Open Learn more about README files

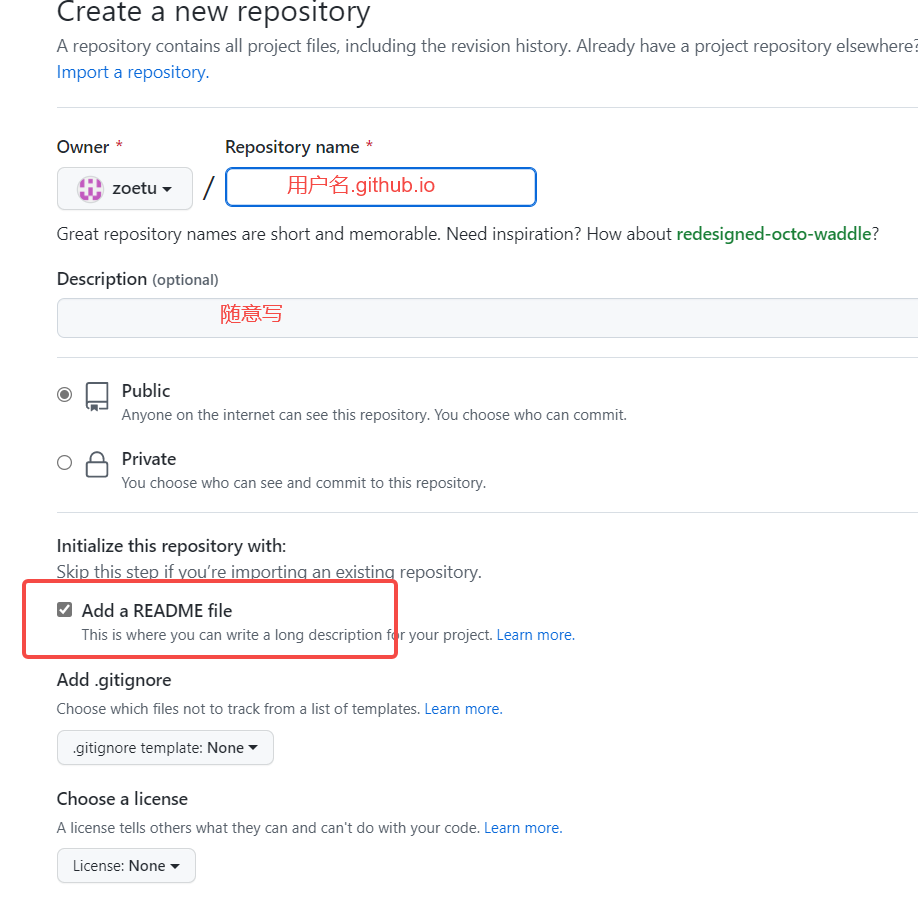534,634
